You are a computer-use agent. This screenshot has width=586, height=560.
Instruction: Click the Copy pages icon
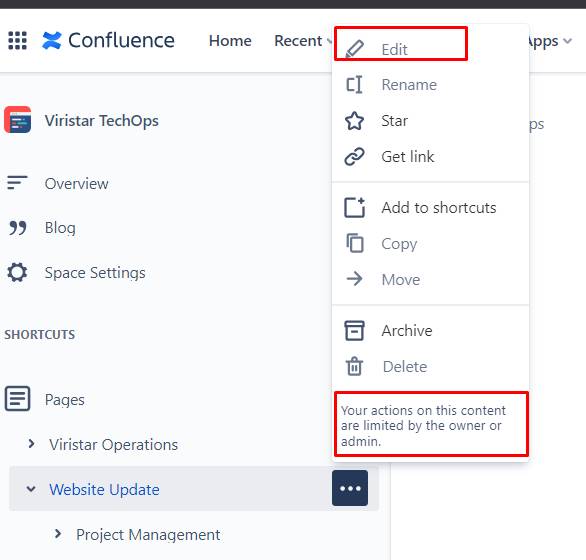pyautogui.click(x=355, y=243)
